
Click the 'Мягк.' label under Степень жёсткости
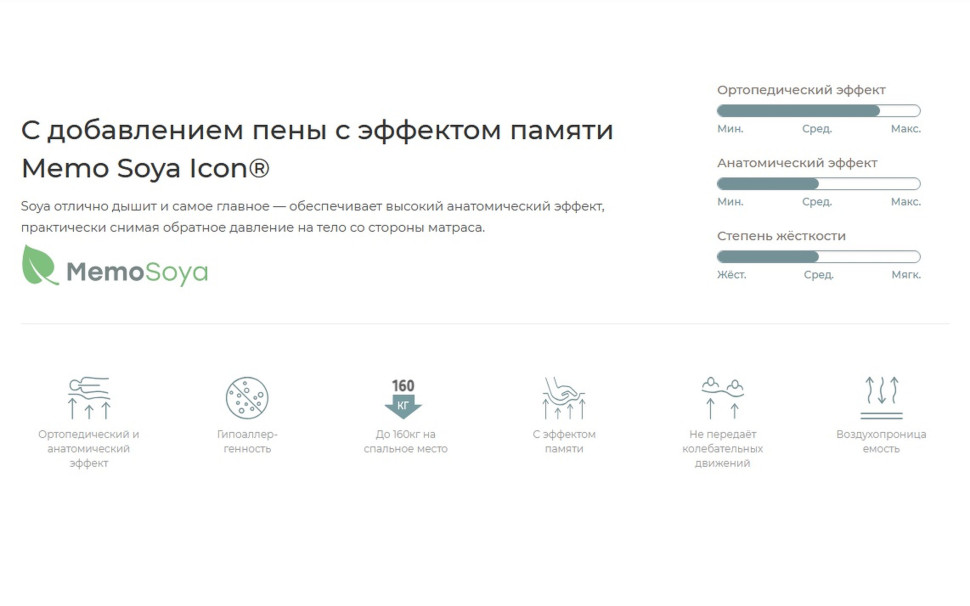point(905,275)
